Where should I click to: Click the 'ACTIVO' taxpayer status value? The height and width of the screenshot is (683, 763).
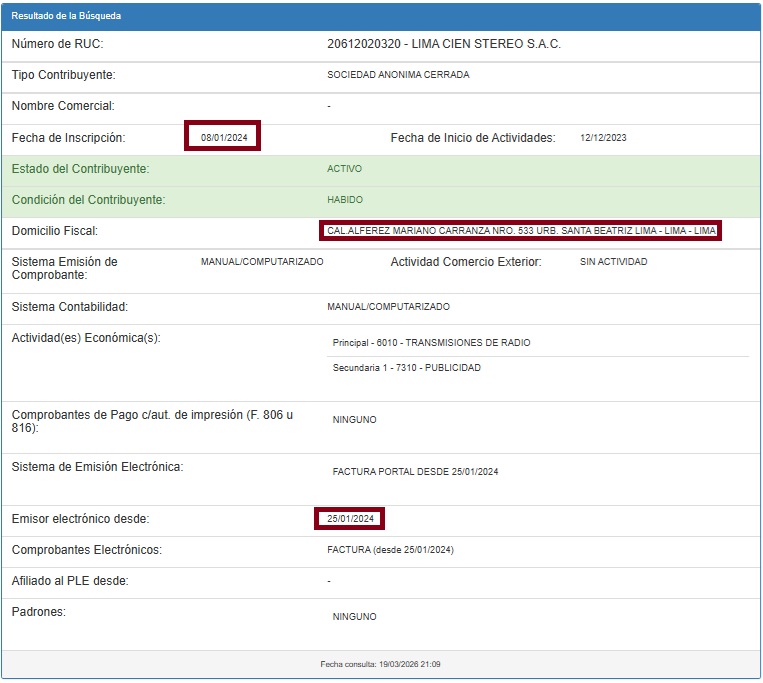(344, 169)
